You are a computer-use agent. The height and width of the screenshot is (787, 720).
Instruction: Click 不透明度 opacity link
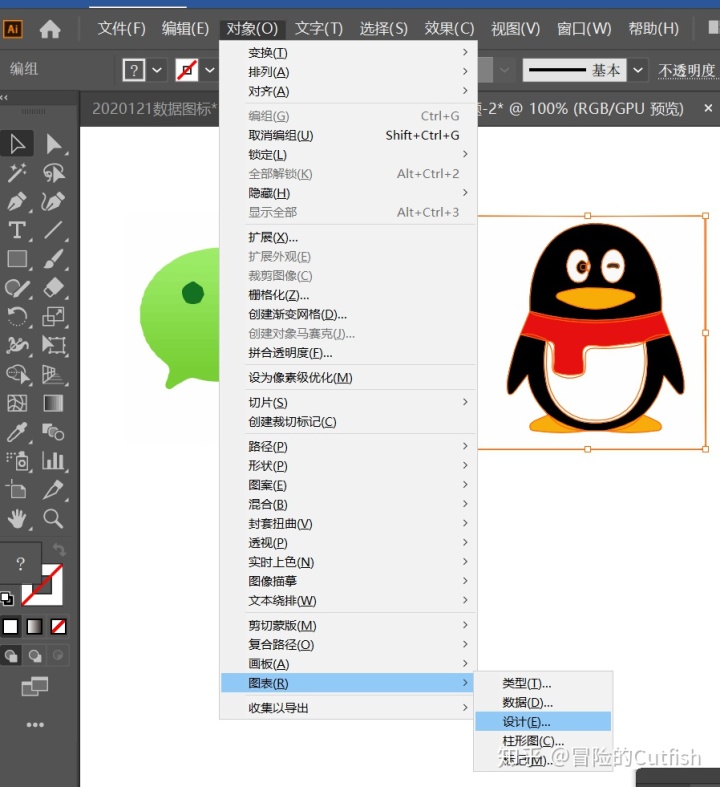tap(686, 70)
